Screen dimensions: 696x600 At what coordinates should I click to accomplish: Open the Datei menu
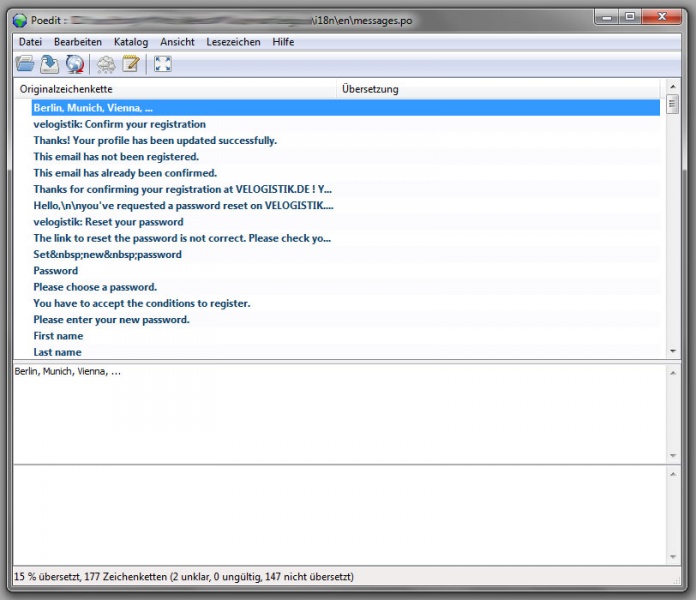click(x=30, y=42)
